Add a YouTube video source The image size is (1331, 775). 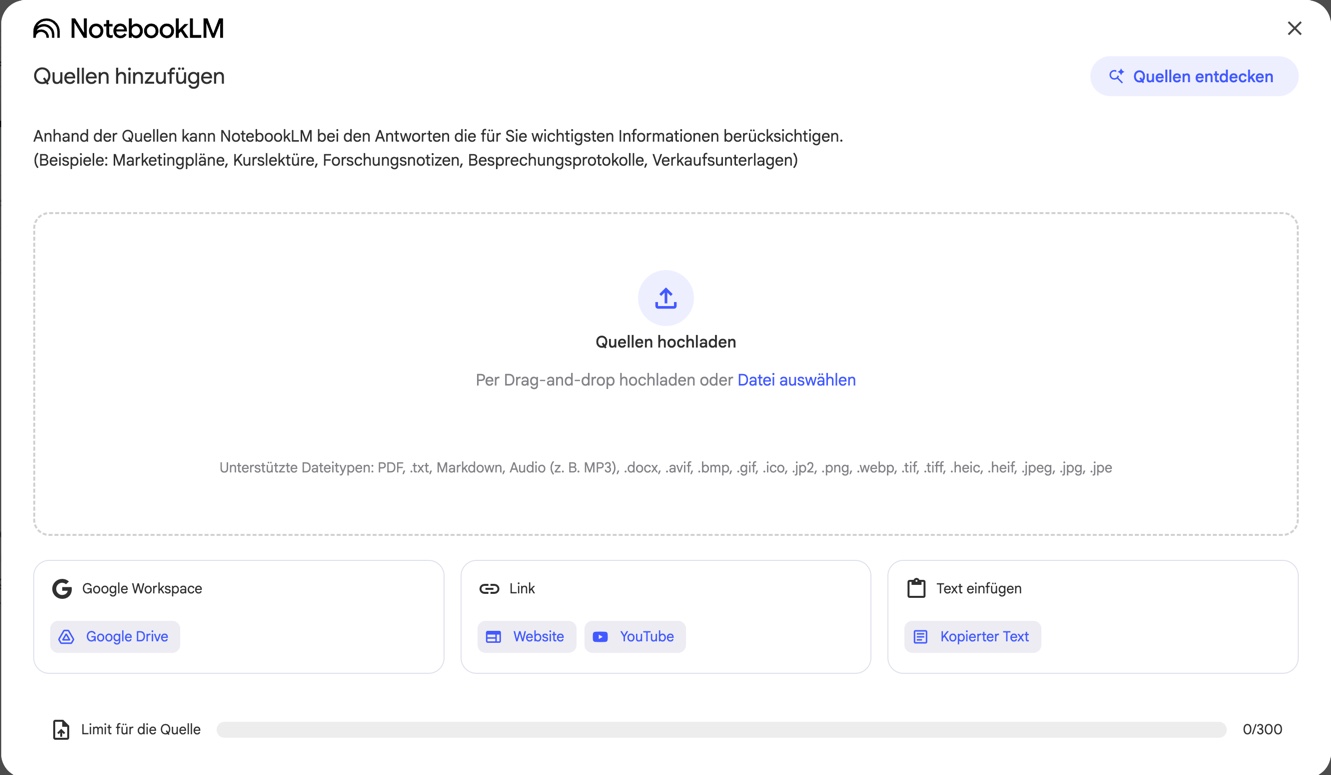pos(635,637)
